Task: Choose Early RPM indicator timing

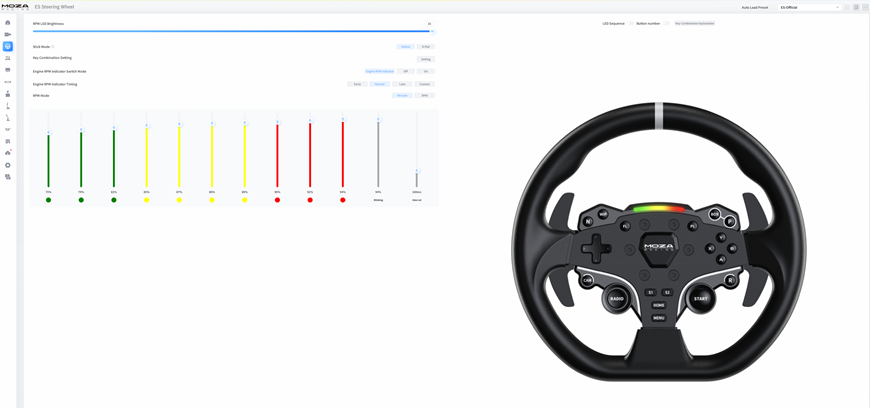Action: [x=357, y=84]
